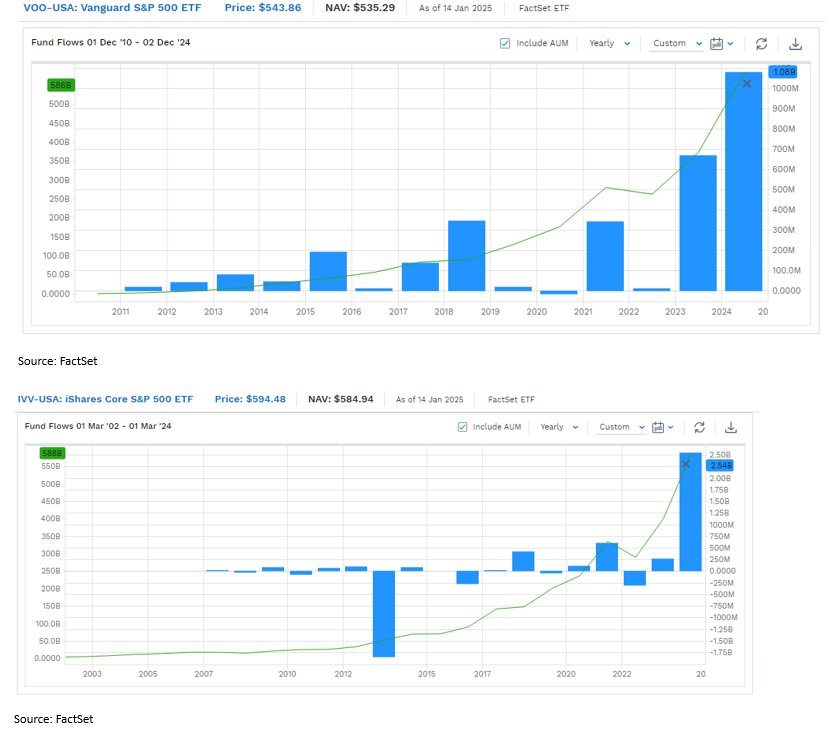
Task: Click the 1.08B flow label in VOO chart
Action: [x=783, y=72]
